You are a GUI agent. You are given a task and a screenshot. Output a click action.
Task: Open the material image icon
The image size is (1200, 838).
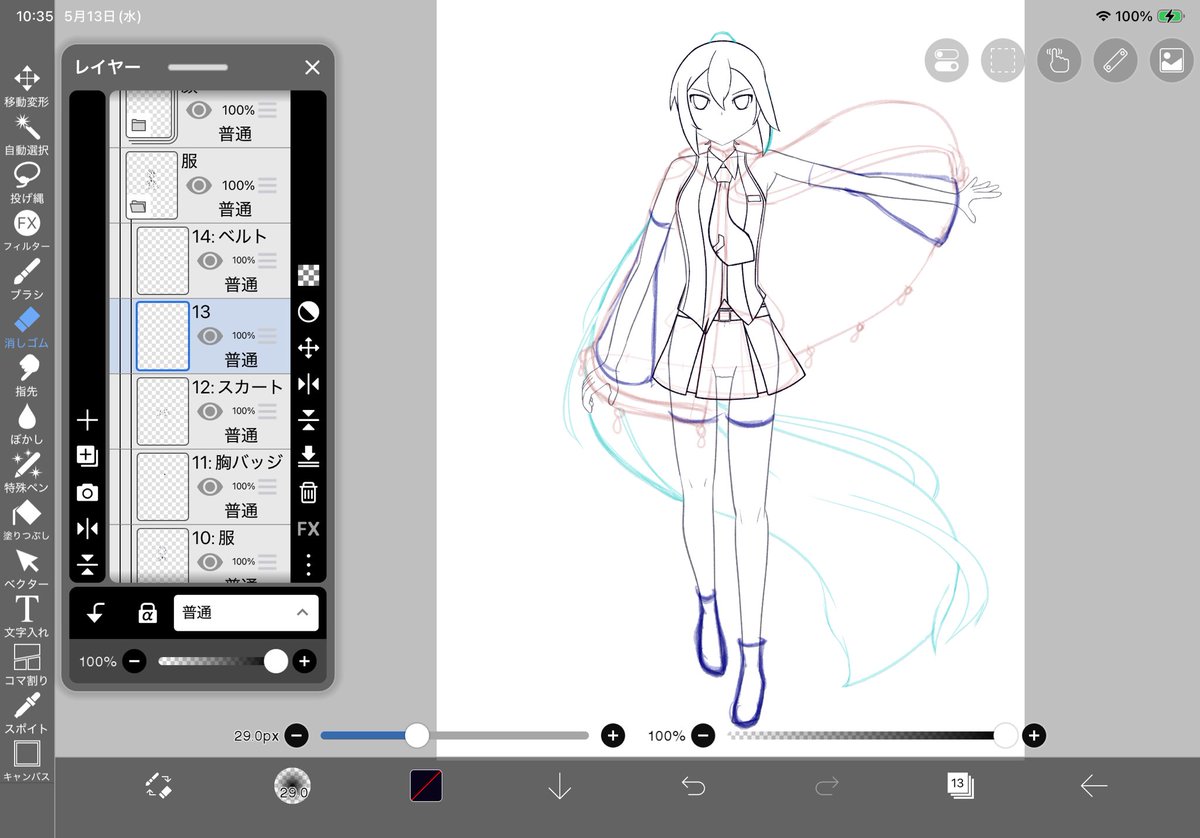1171,60
